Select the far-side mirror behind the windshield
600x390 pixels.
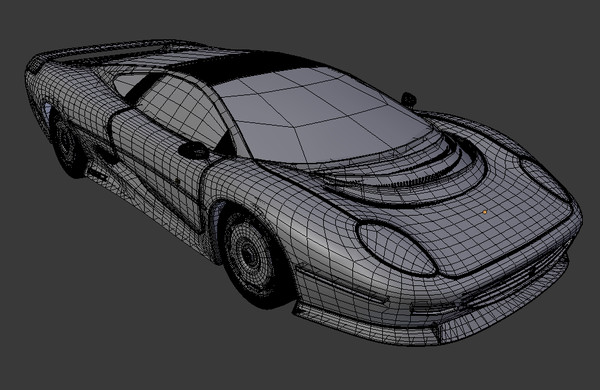409,99
